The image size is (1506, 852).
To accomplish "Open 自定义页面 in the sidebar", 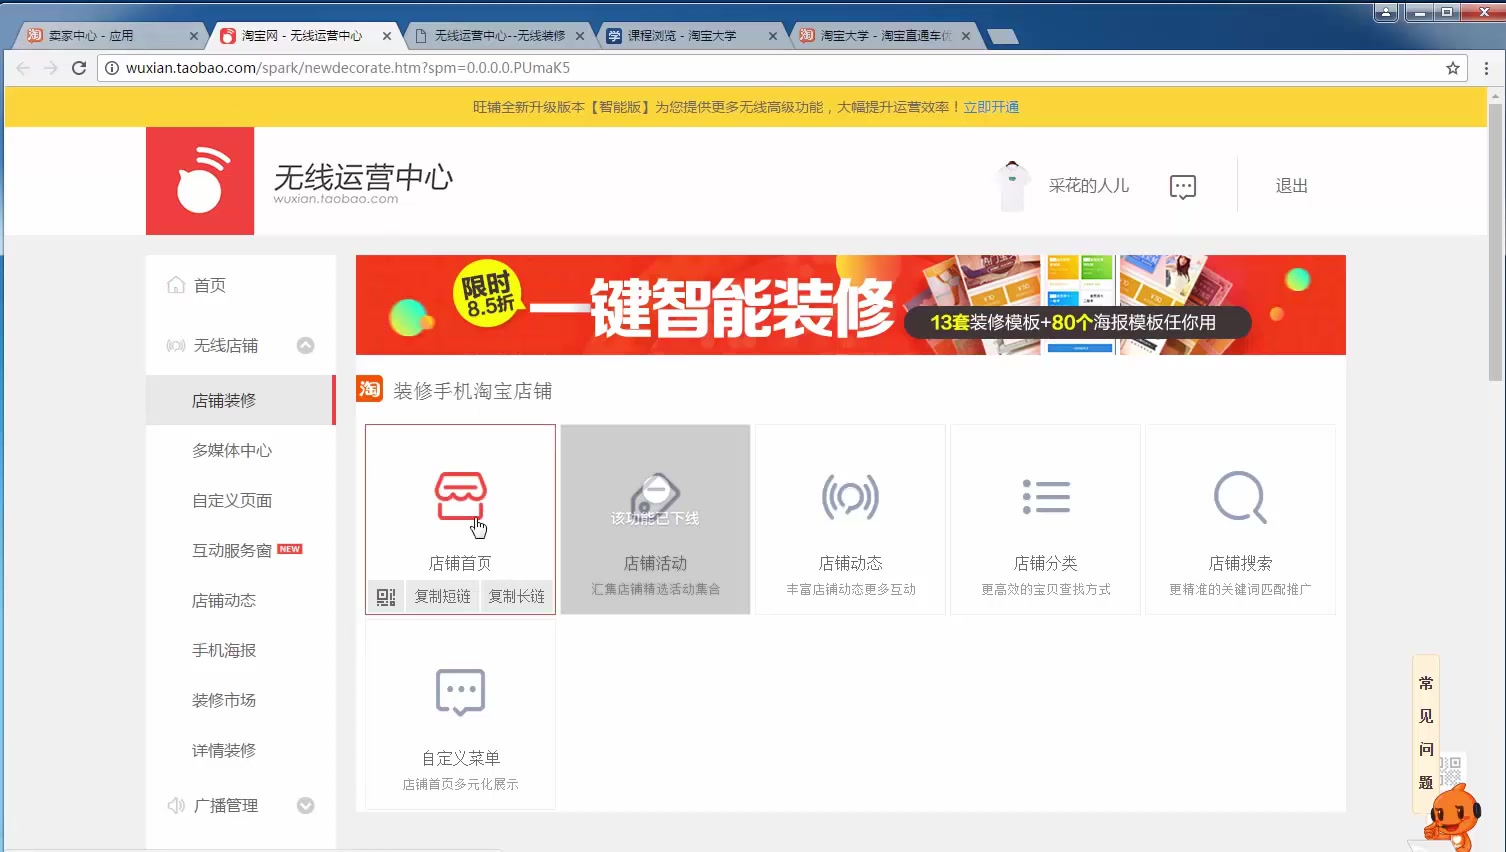I will [232, 500].
